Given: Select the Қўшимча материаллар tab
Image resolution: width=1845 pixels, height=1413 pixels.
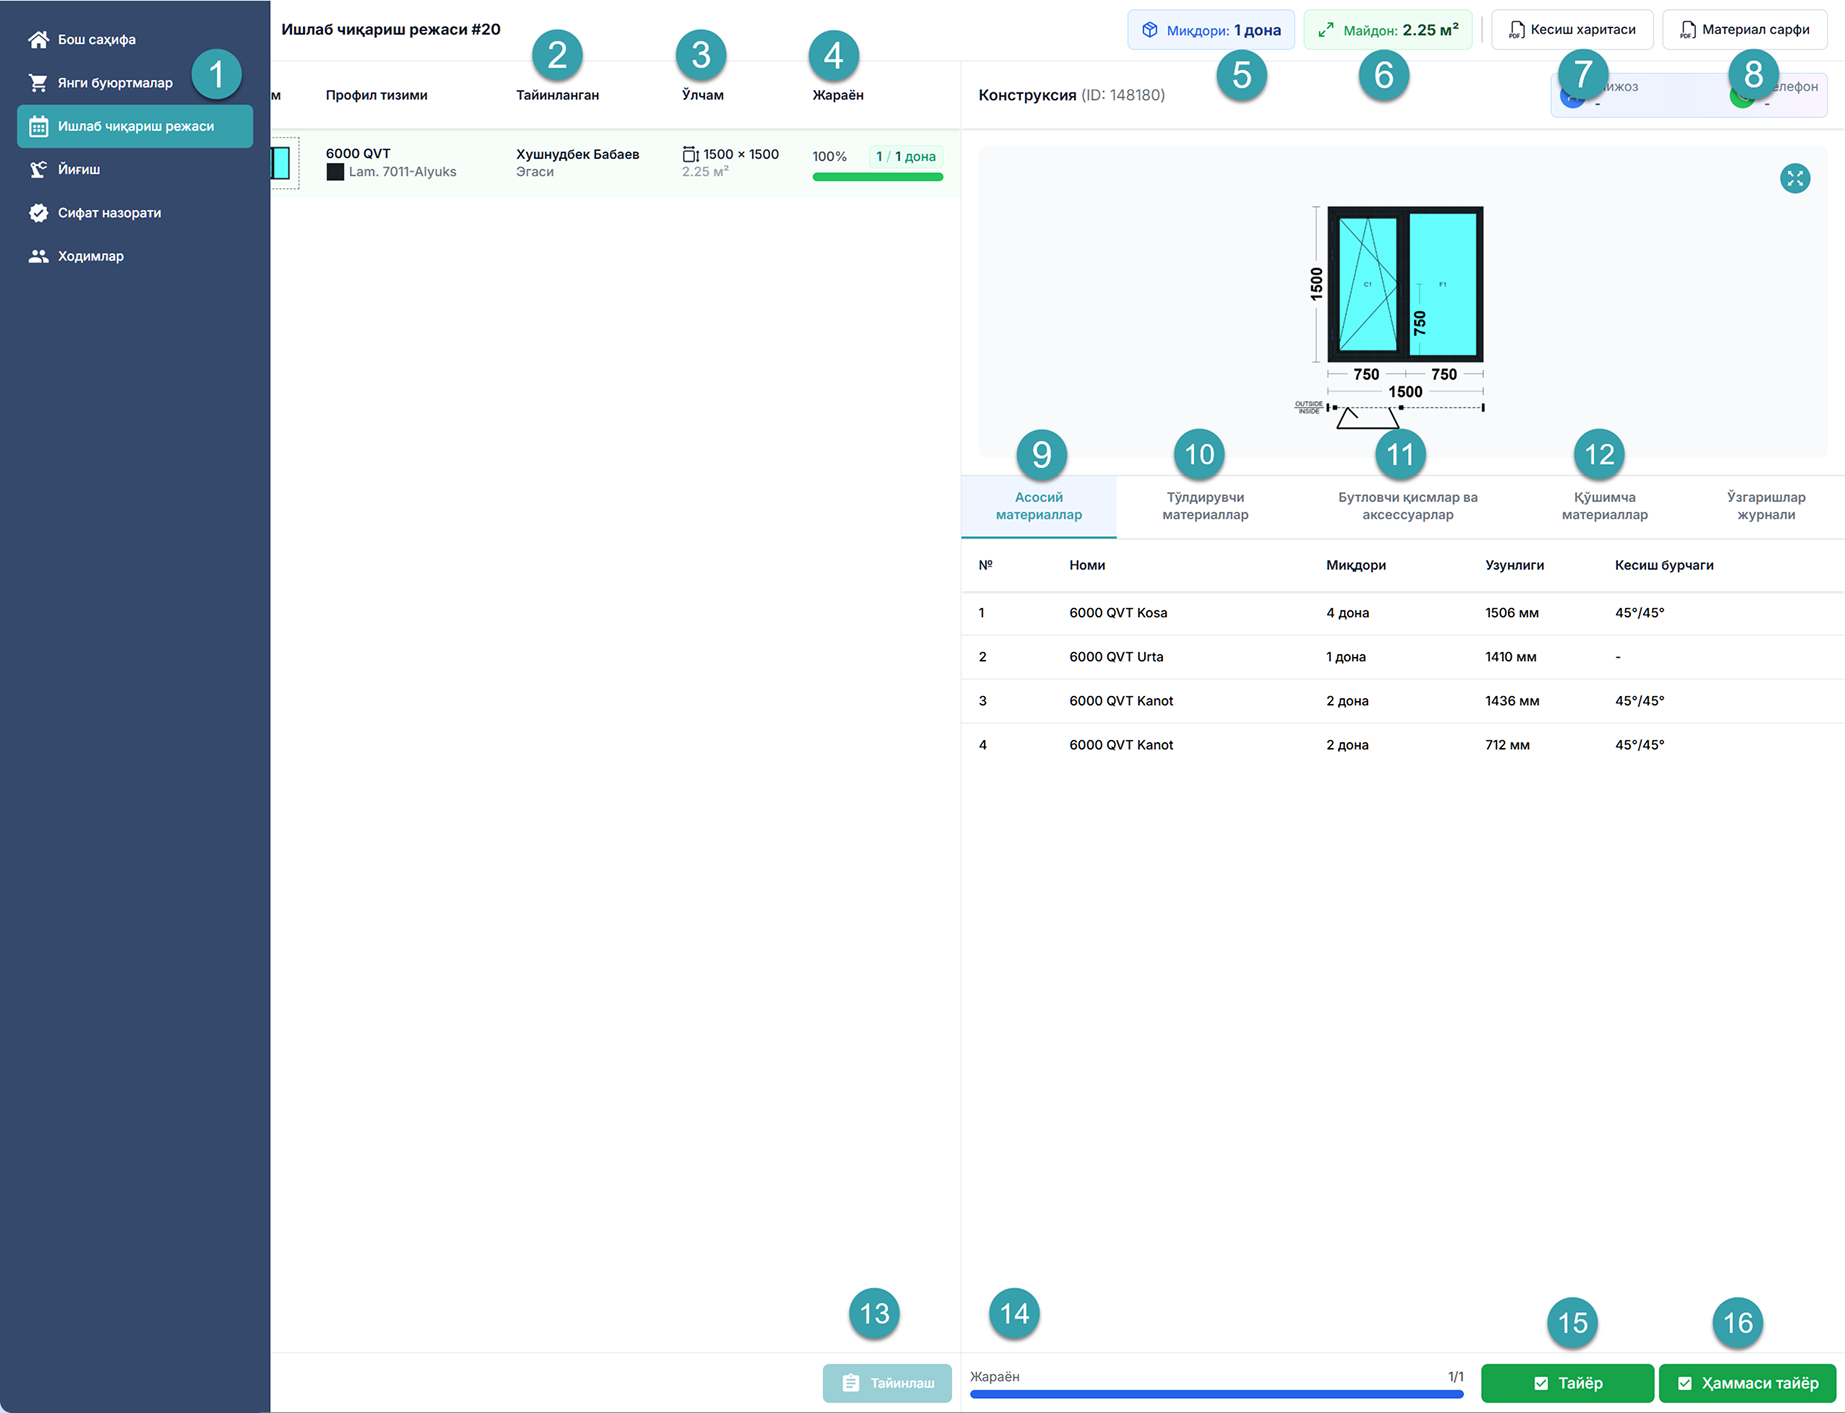Looking at the screenshot, I should coord(1604,506).
